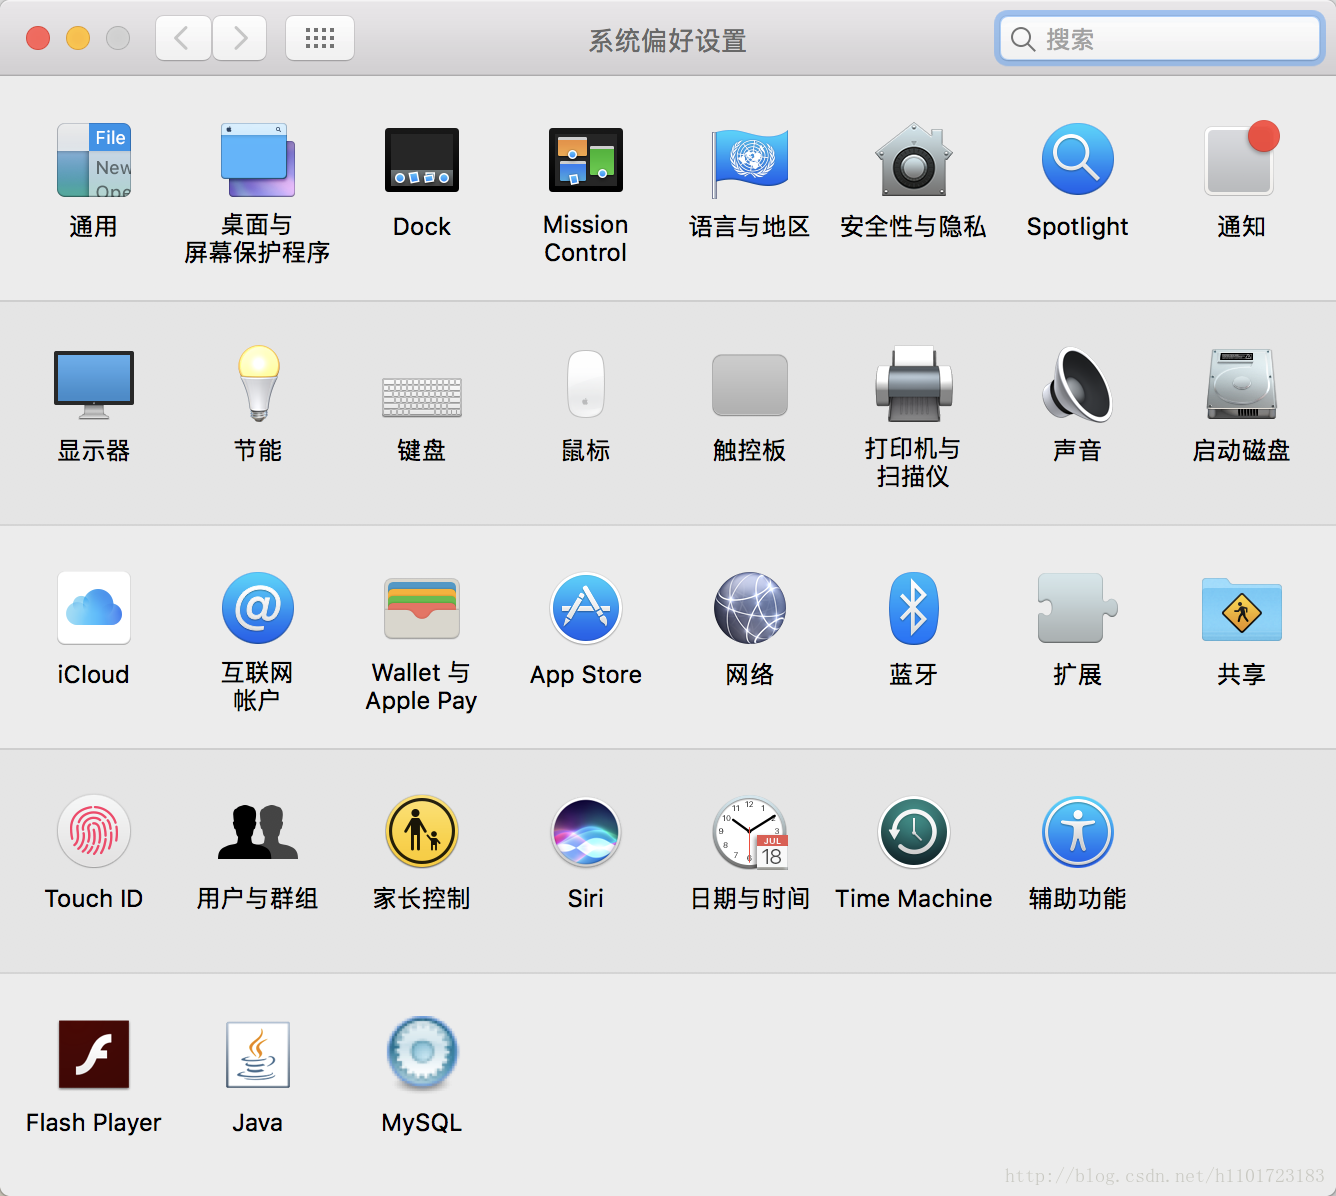Focus the 搜索 search field
The image size is (1336, 1196).
[1160, 39]
